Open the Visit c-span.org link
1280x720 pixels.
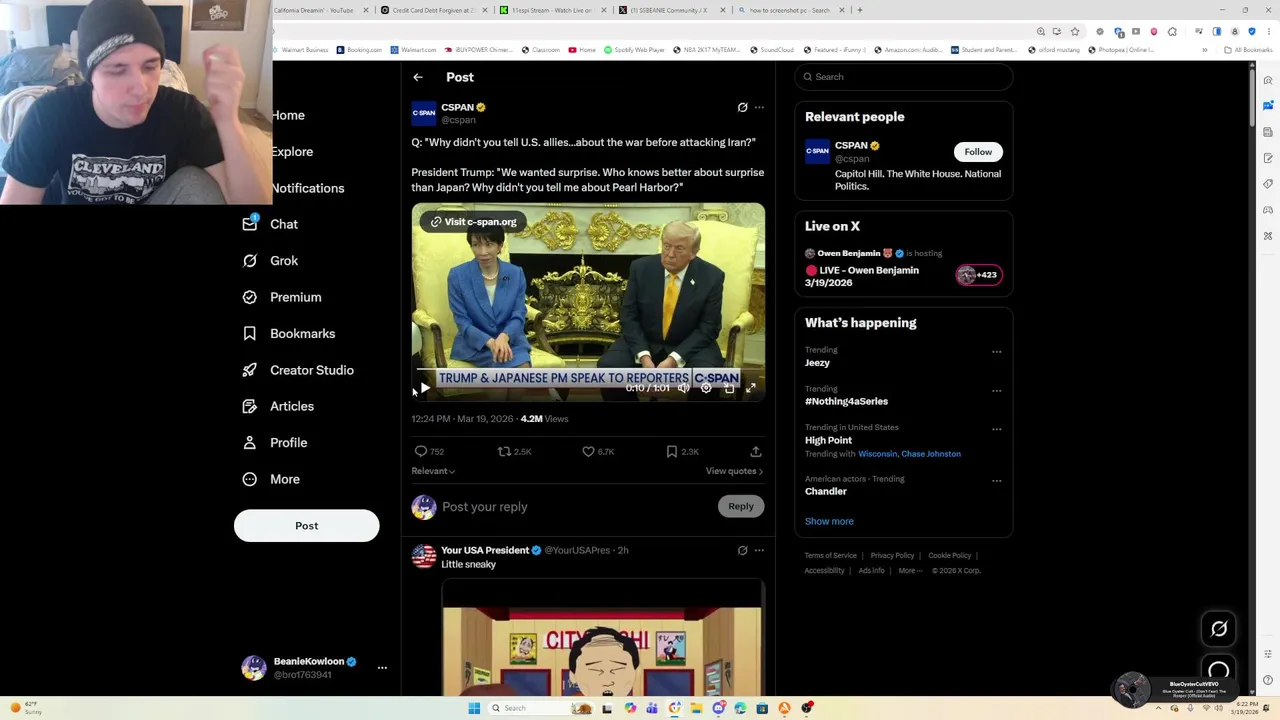point(474,222)
